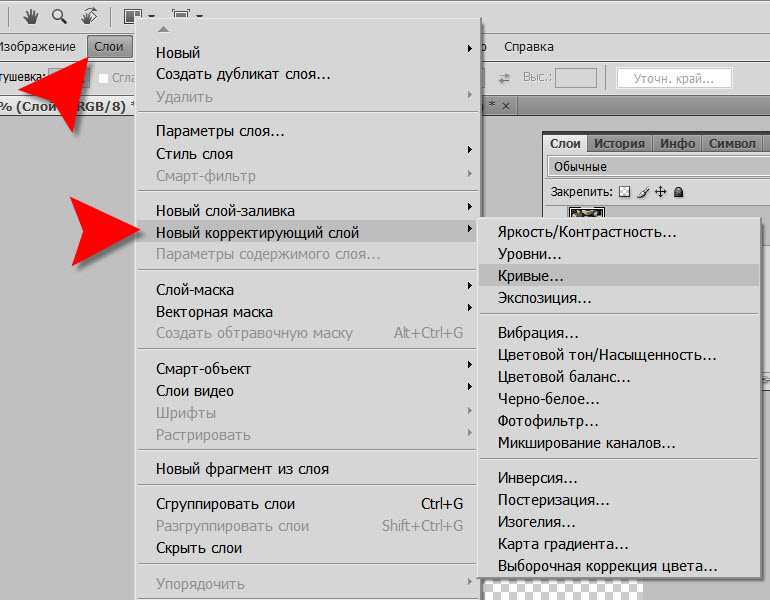Click the Выс. height input field

click(x=576, y=78)
